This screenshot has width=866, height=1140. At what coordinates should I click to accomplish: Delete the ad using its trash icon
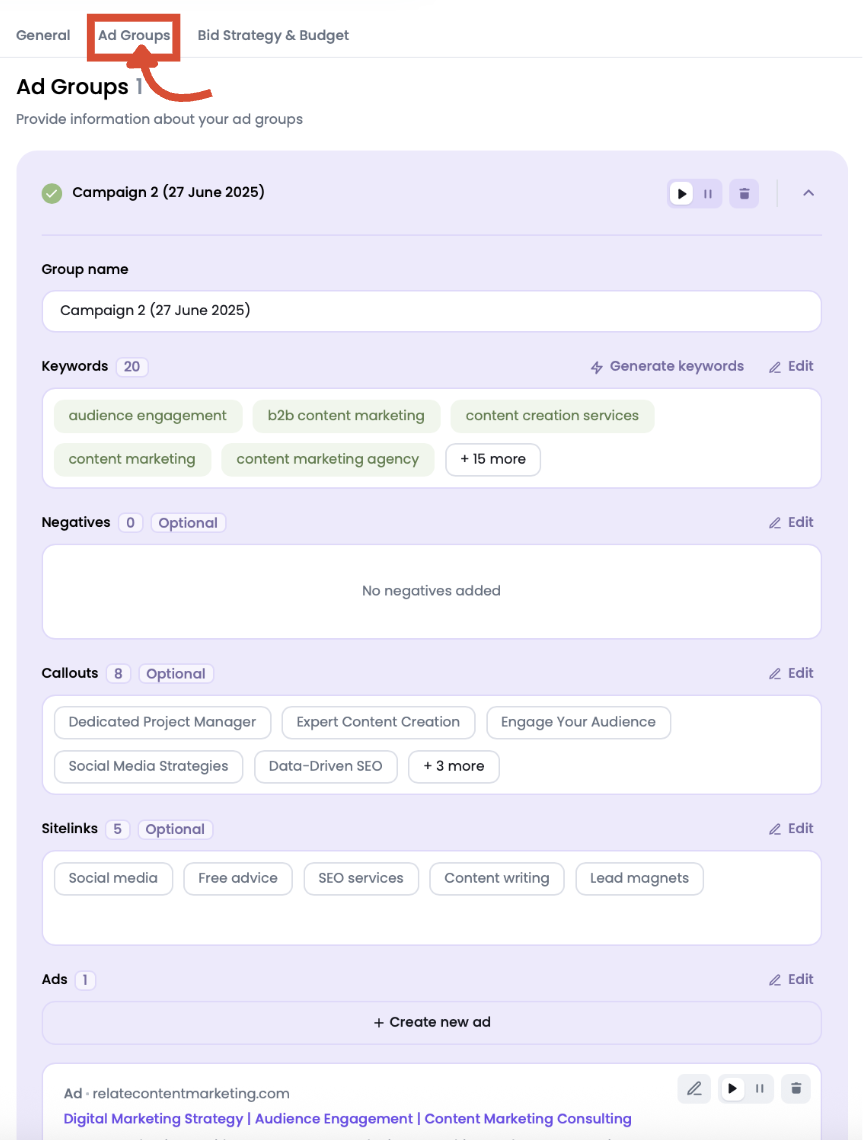(796, 1088)
